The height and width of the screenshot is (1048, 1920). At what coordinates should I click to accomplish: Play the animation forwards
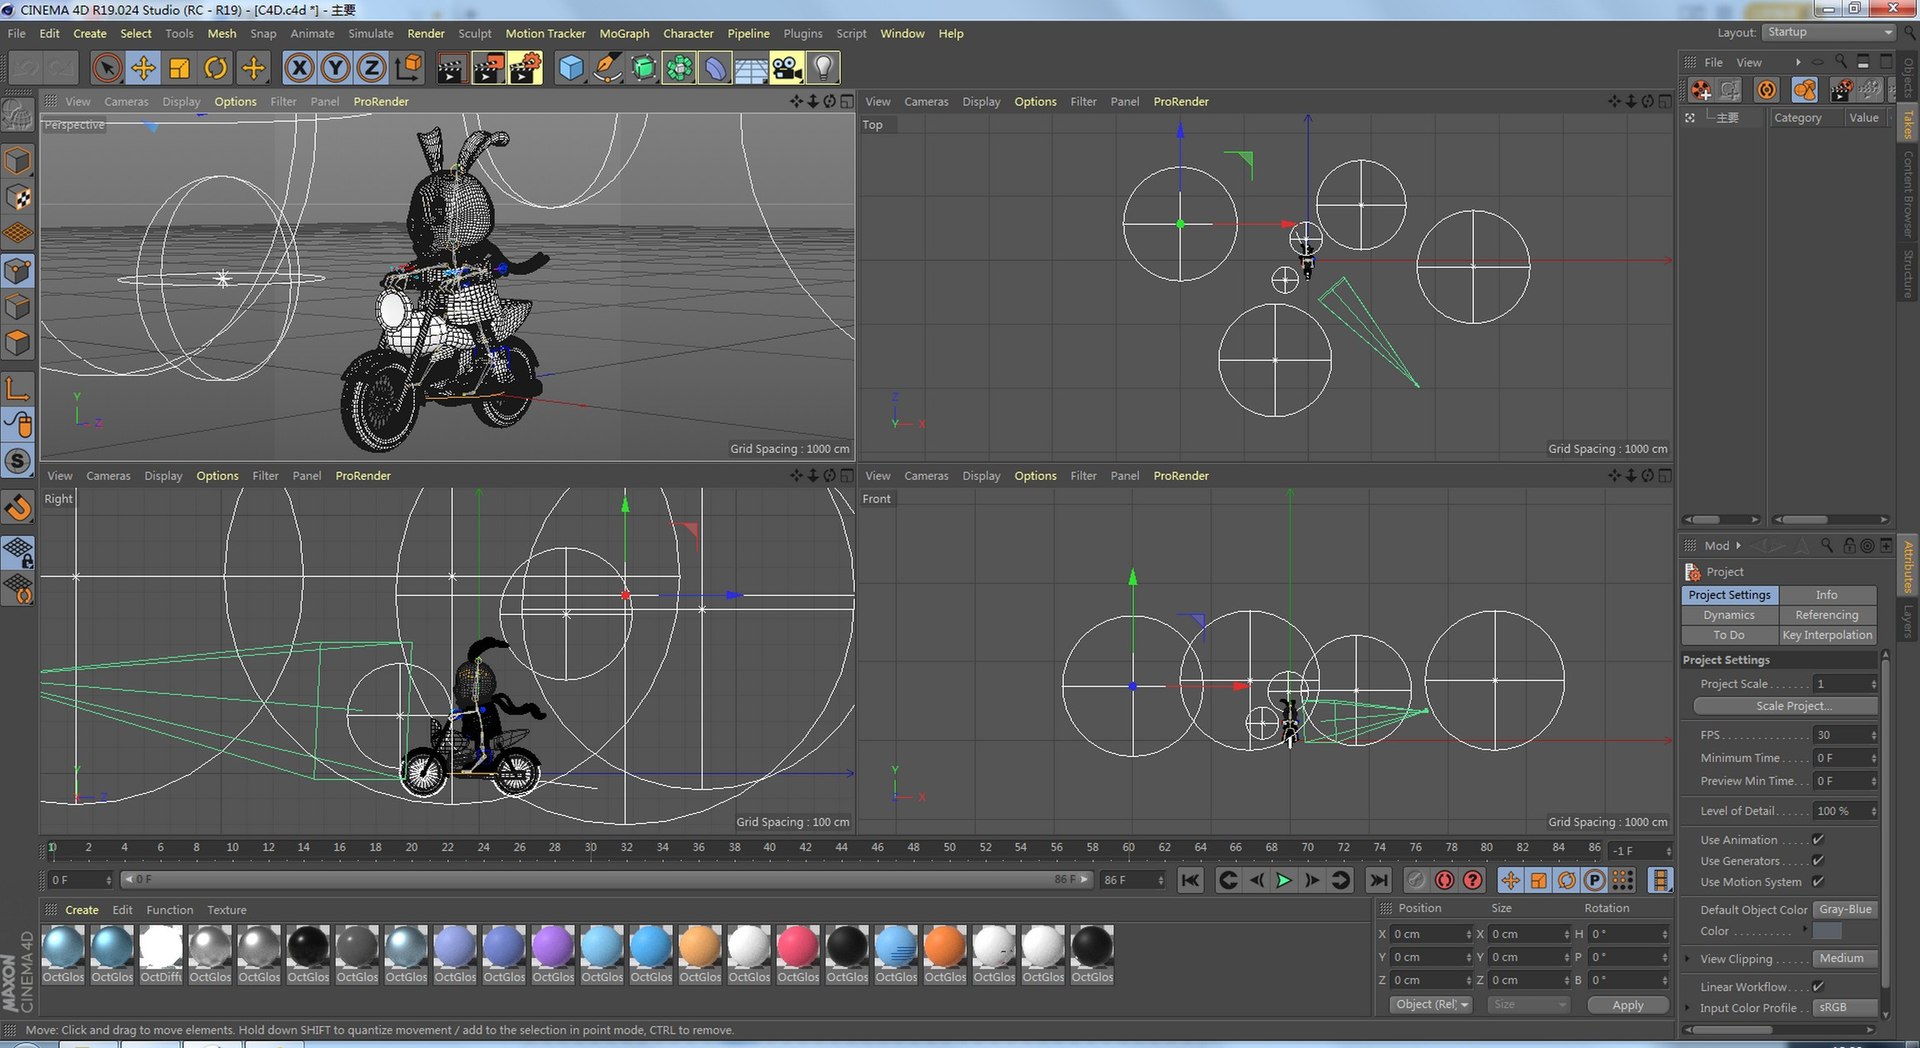click(1284, 880)
